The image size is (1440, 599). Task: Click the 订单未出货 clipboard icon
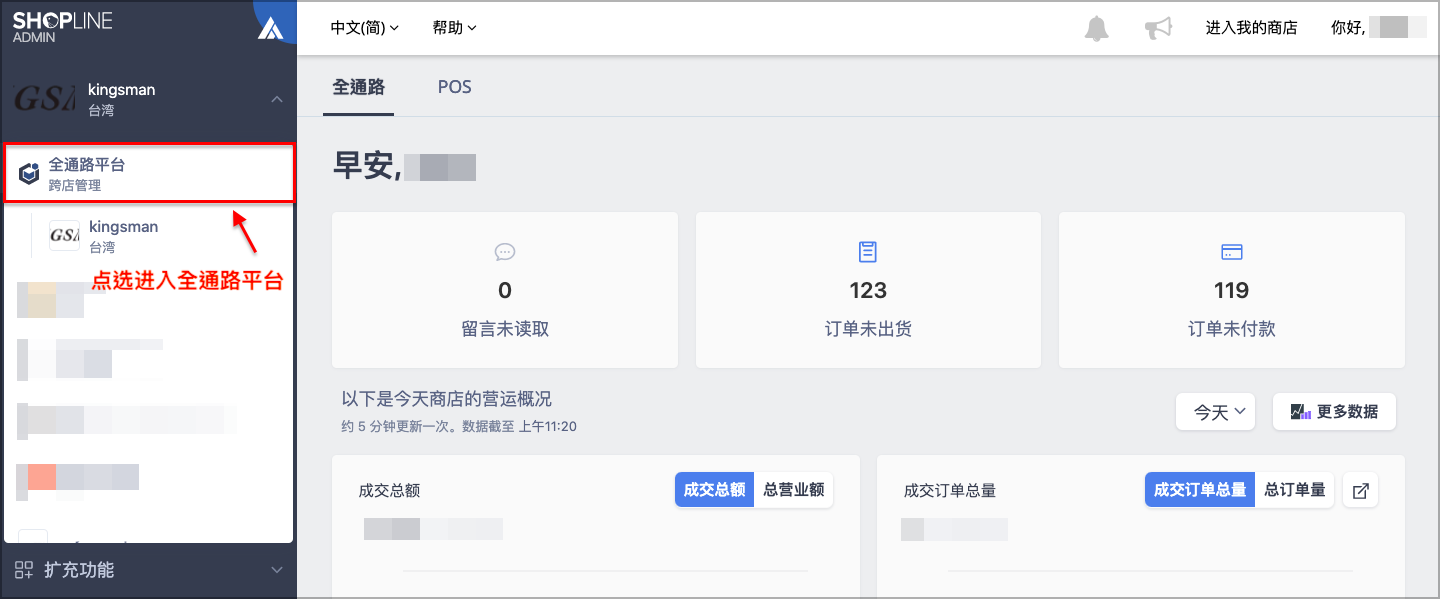[x=868, y=251]
